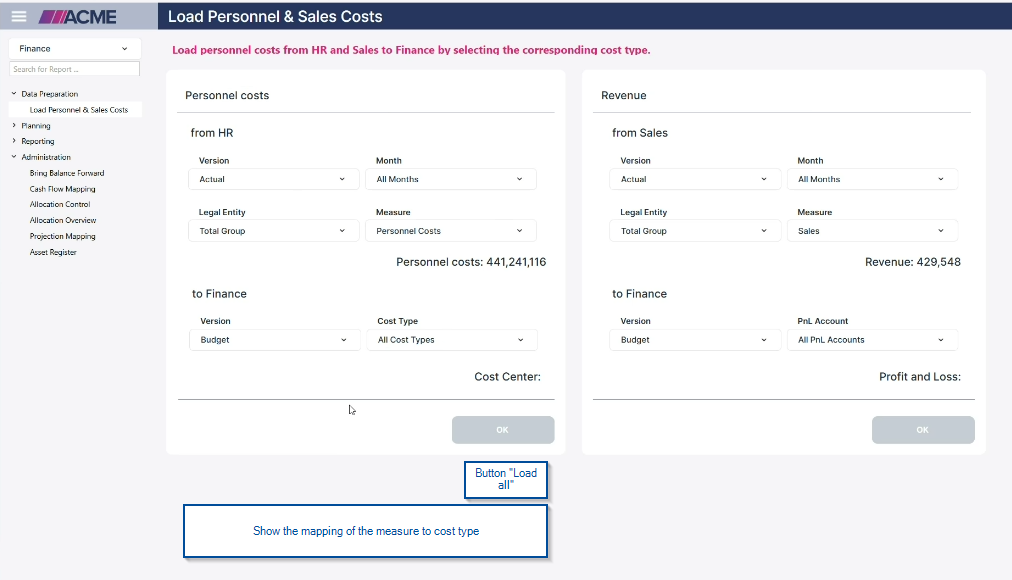
Task: Select Load Personnel & Sales Costs item
Action: point(79,110)
